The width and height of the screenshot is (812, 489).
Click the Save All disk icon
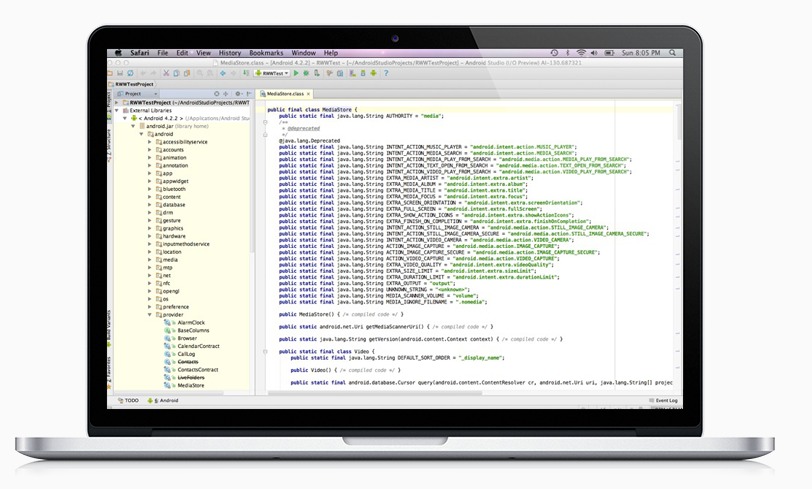[x=120, y=74]
